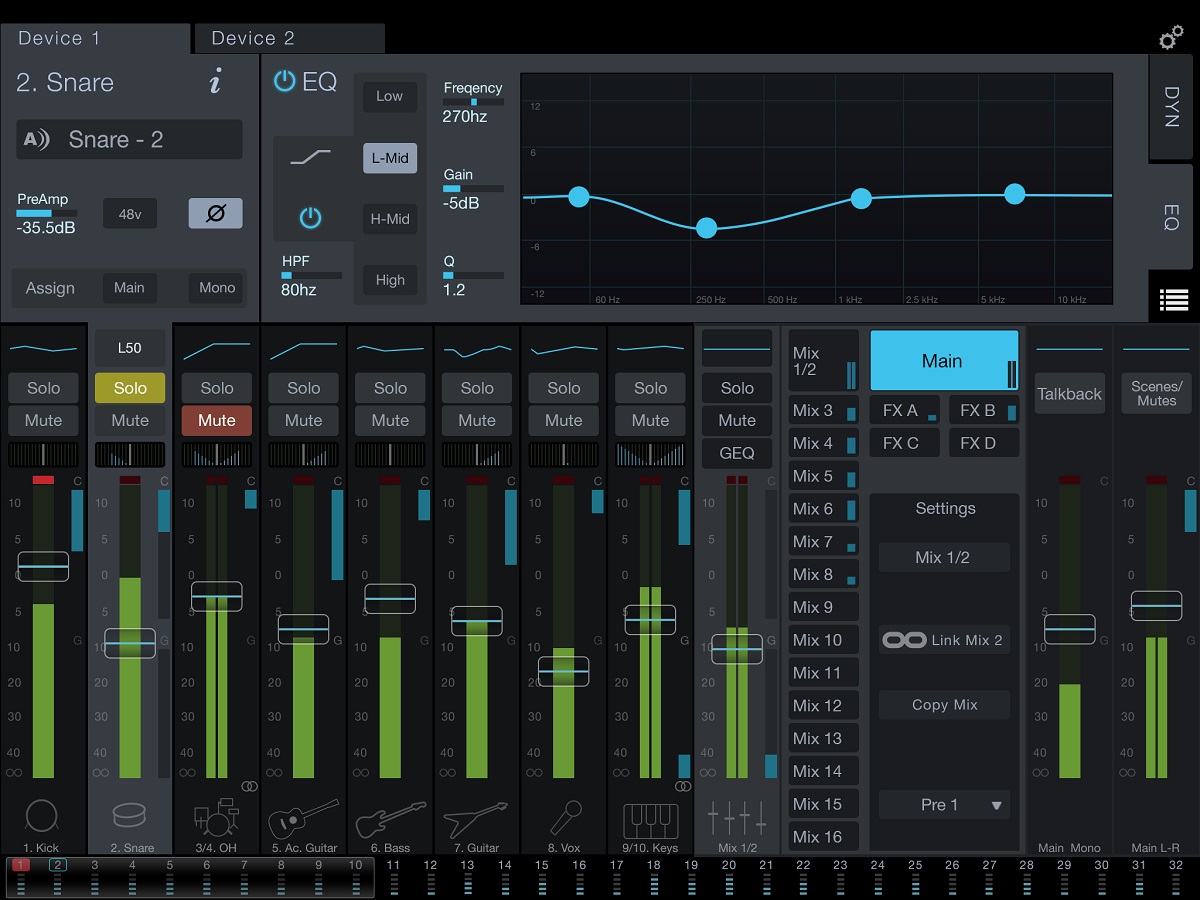Select the Ac. Guitar channel icon
This screenshot has height=900, width=1200.
pyautogui.click(x=303, y=817)
